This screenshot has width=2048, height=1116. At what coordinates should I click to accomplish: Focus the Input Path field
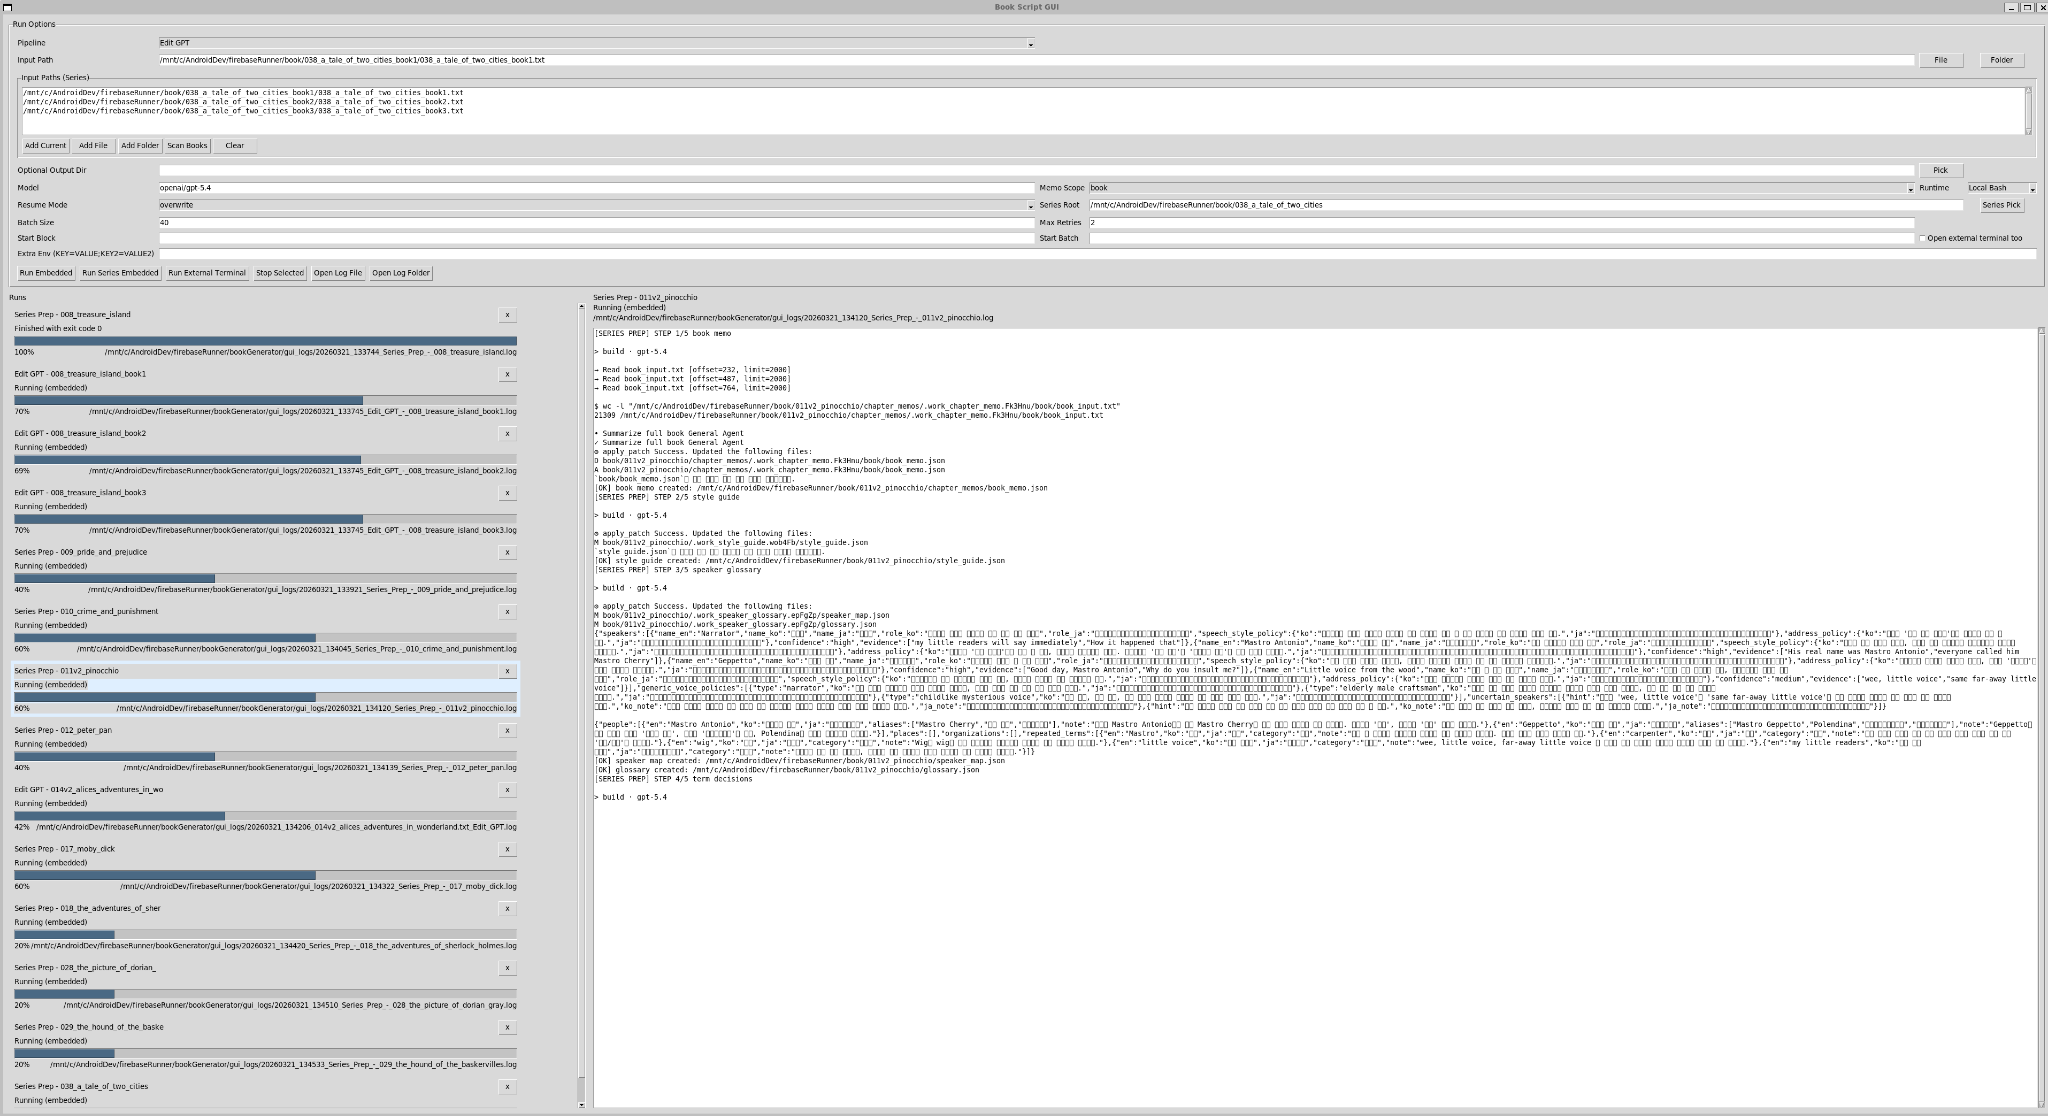point(1036,60)
